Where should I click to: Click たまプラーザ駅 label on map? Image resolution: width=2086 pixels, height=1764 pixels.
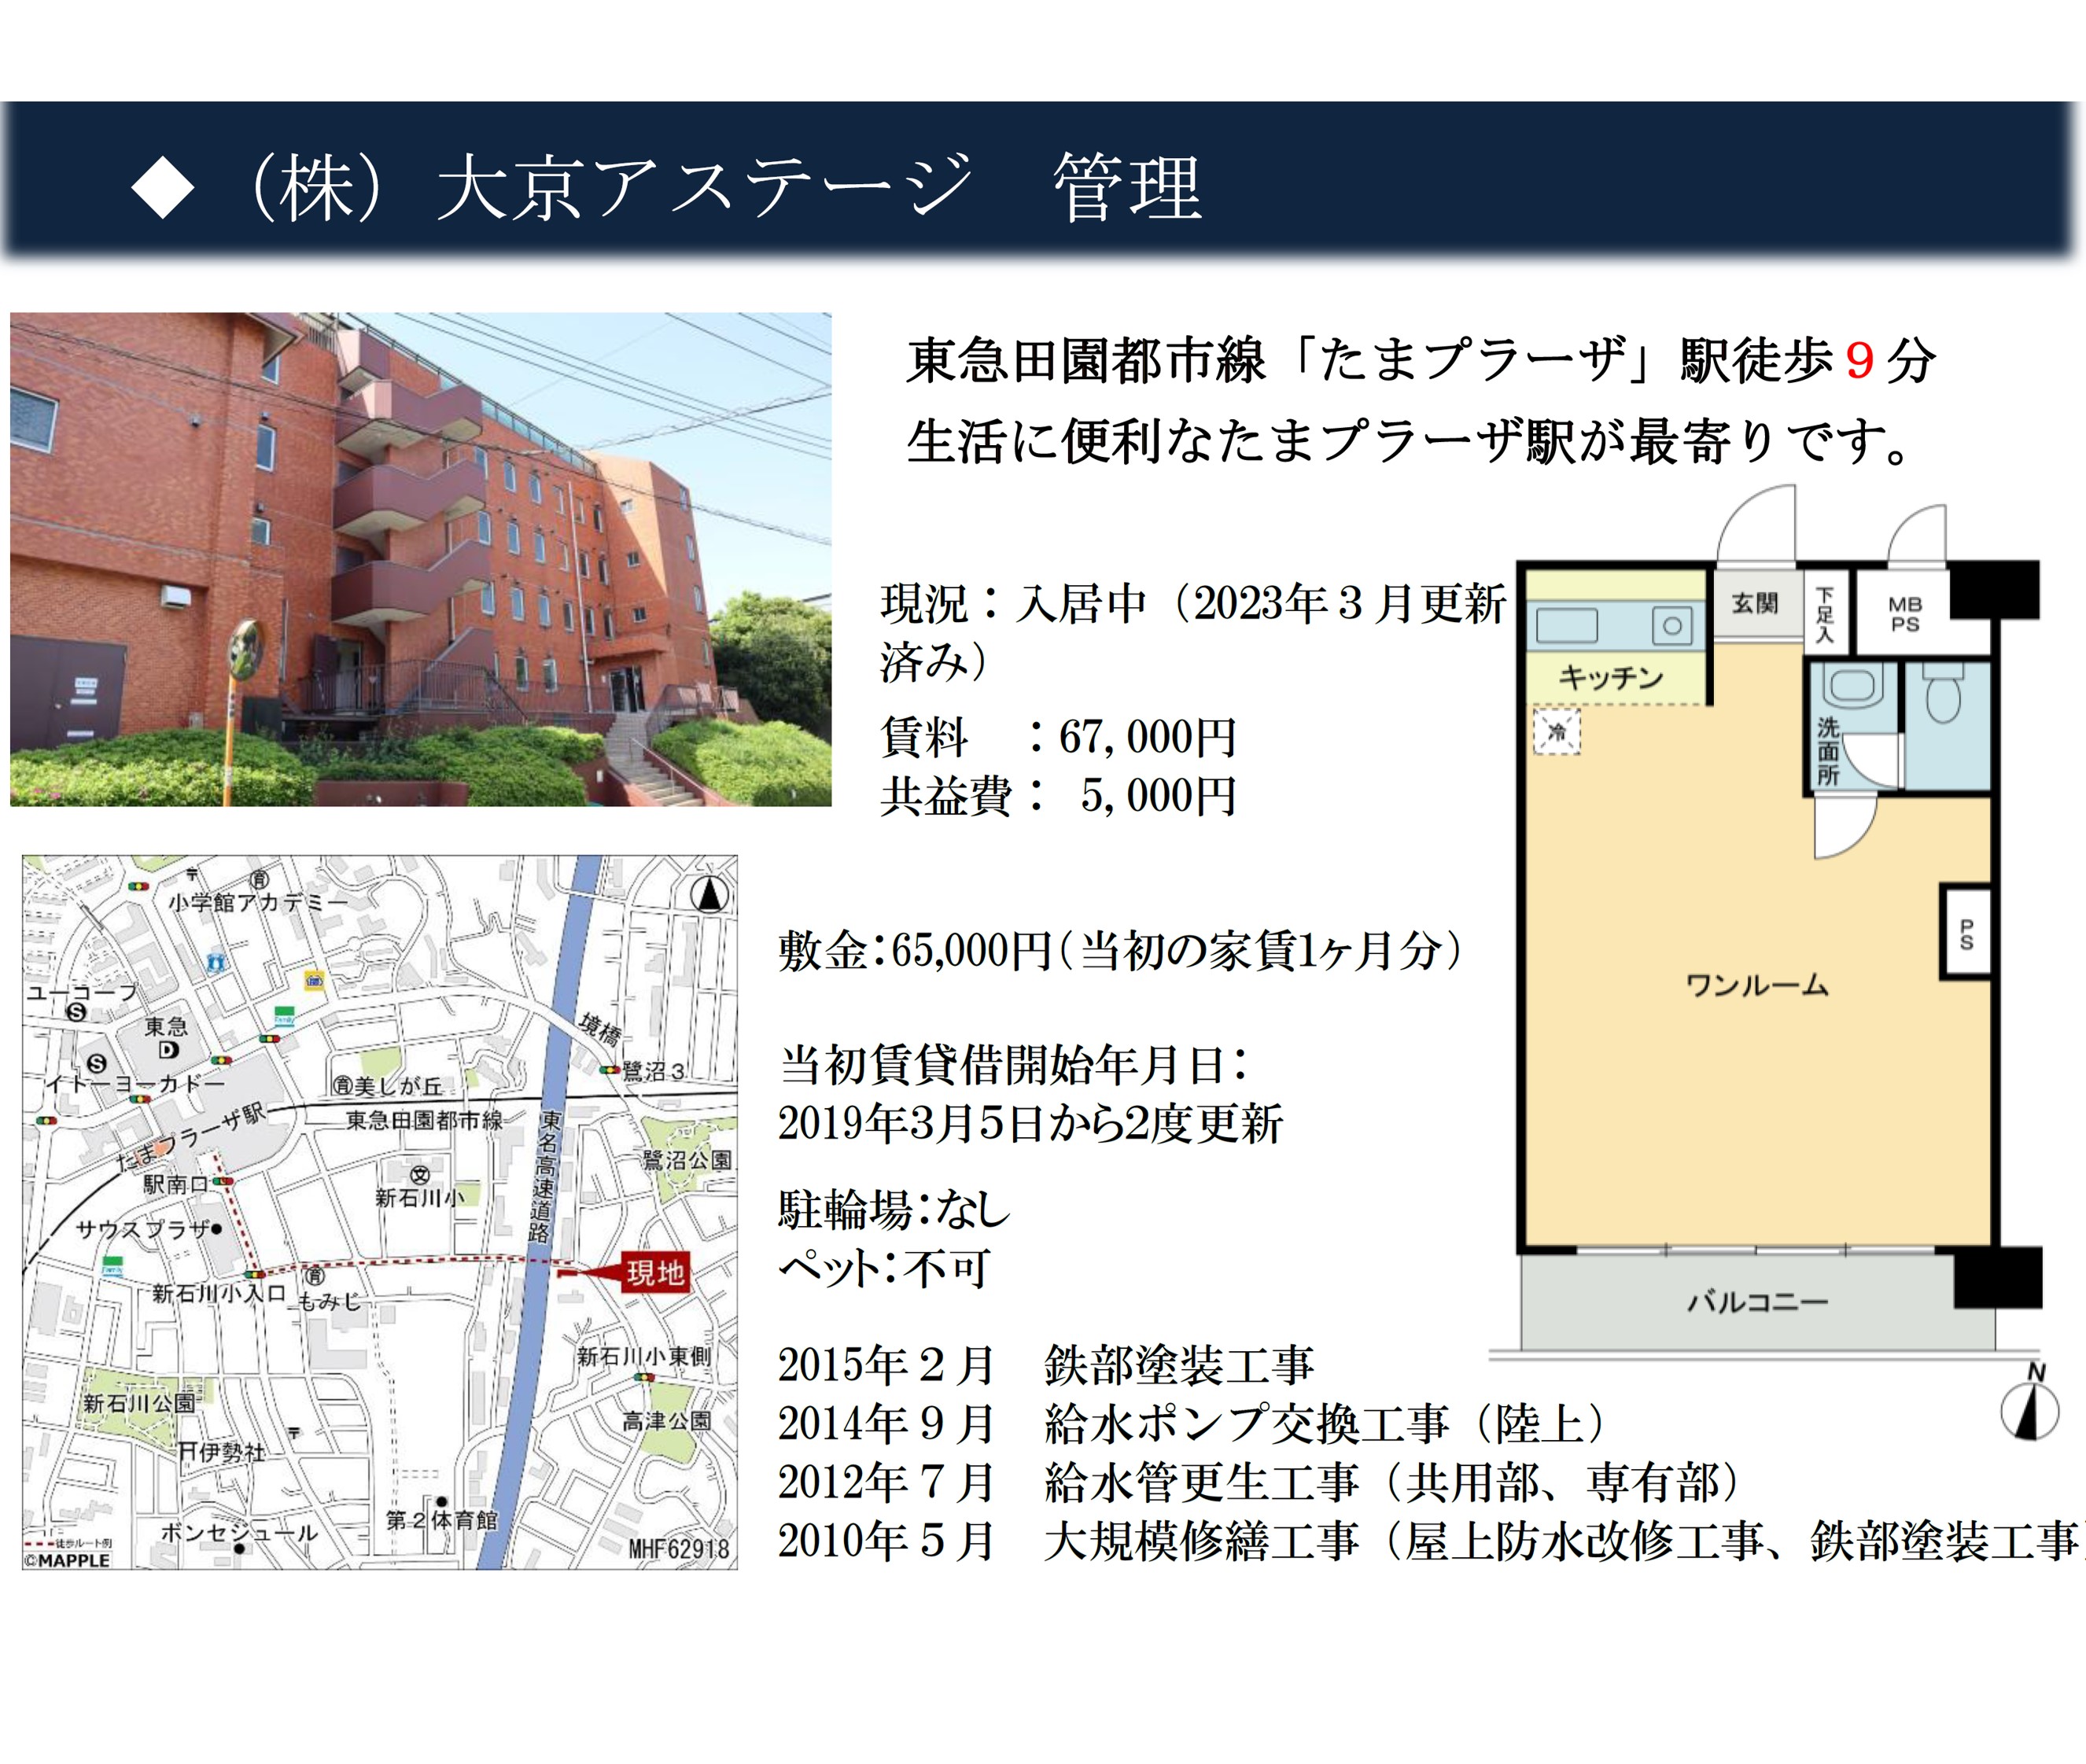[x=190, y=1139]
